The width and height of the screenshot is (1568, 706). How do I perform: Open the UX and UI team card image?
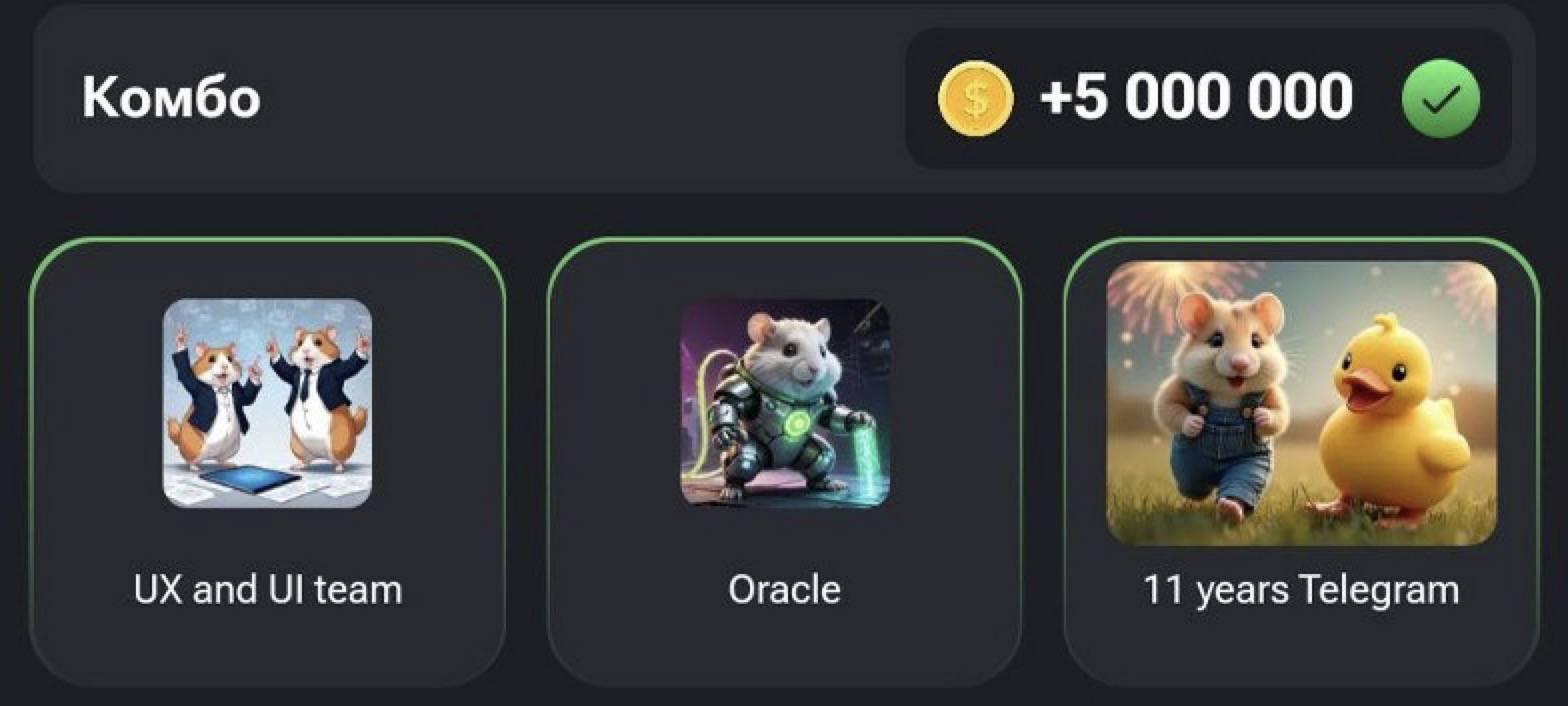[267, 403]
